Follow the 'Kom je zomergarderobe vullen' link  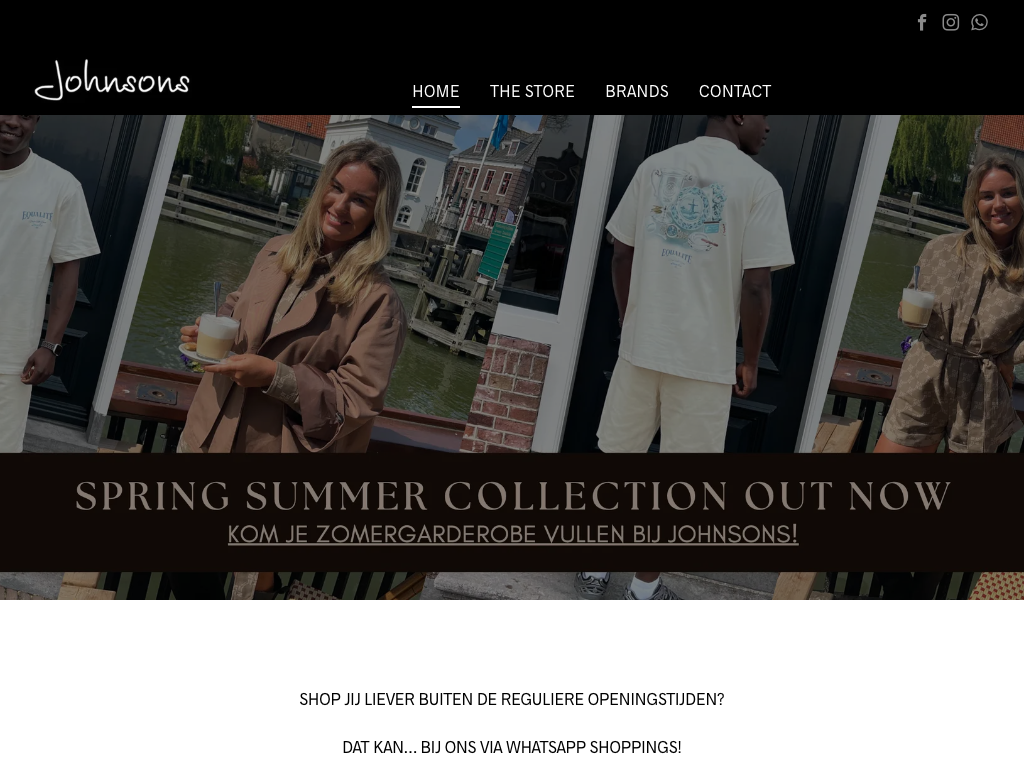pos(513,534)
